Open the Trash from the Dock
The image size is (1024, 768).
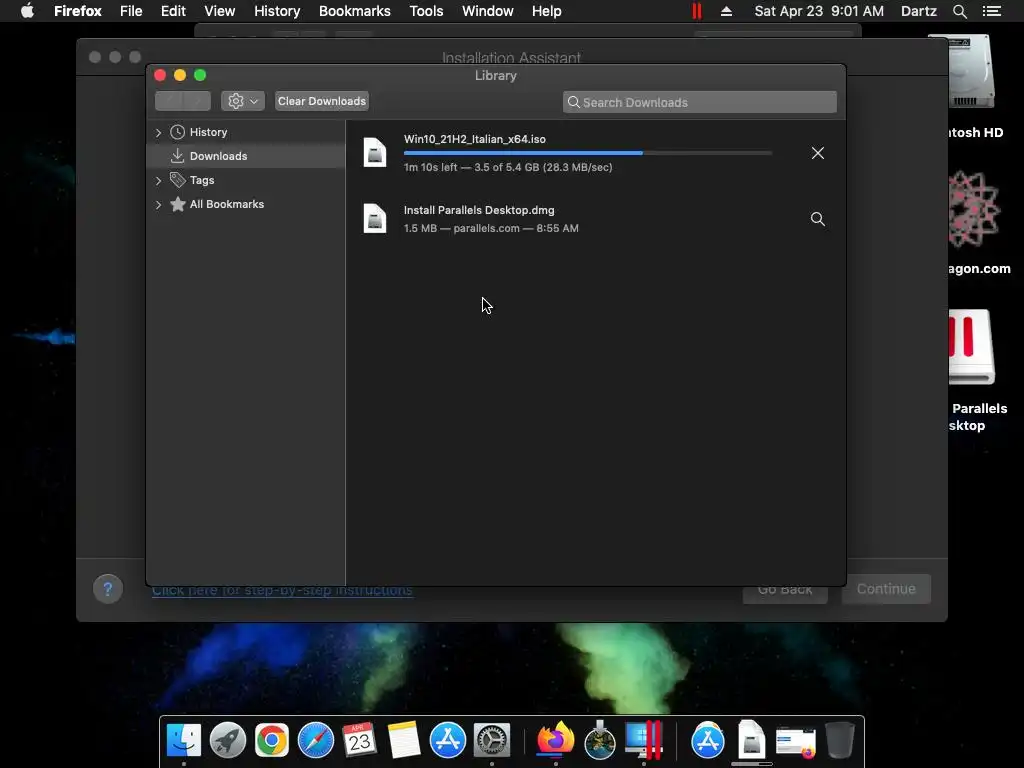coord(840,740)
